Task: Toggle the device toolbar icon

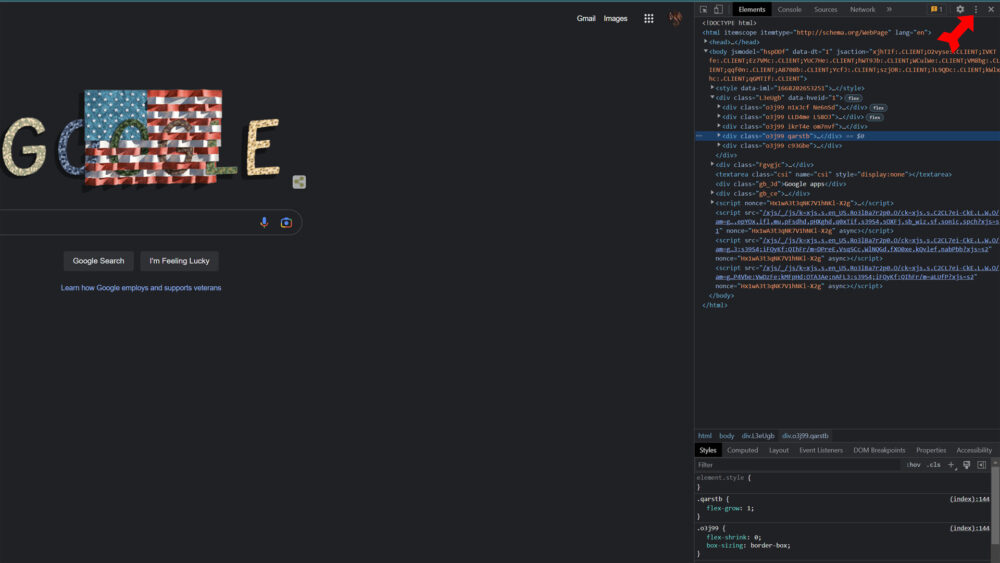Action: point(718,9)
